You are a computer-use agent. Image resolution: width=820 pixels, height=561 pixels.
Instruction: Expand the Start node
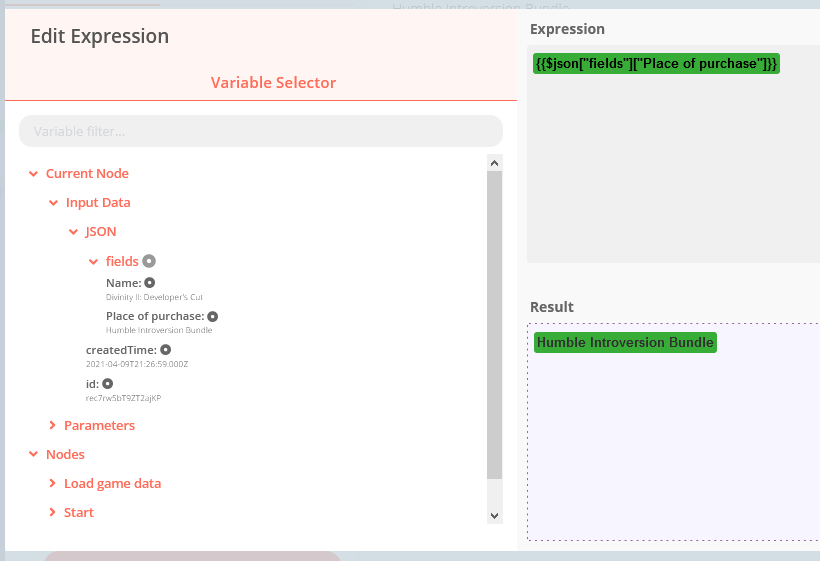[54, 513]
